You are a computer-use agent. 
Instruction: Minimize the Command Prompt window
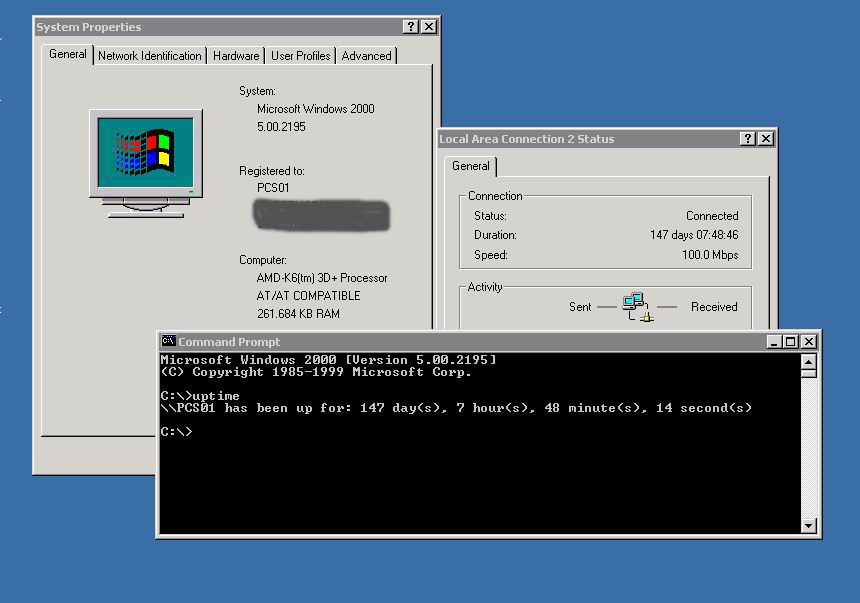[x=774, y=342]
